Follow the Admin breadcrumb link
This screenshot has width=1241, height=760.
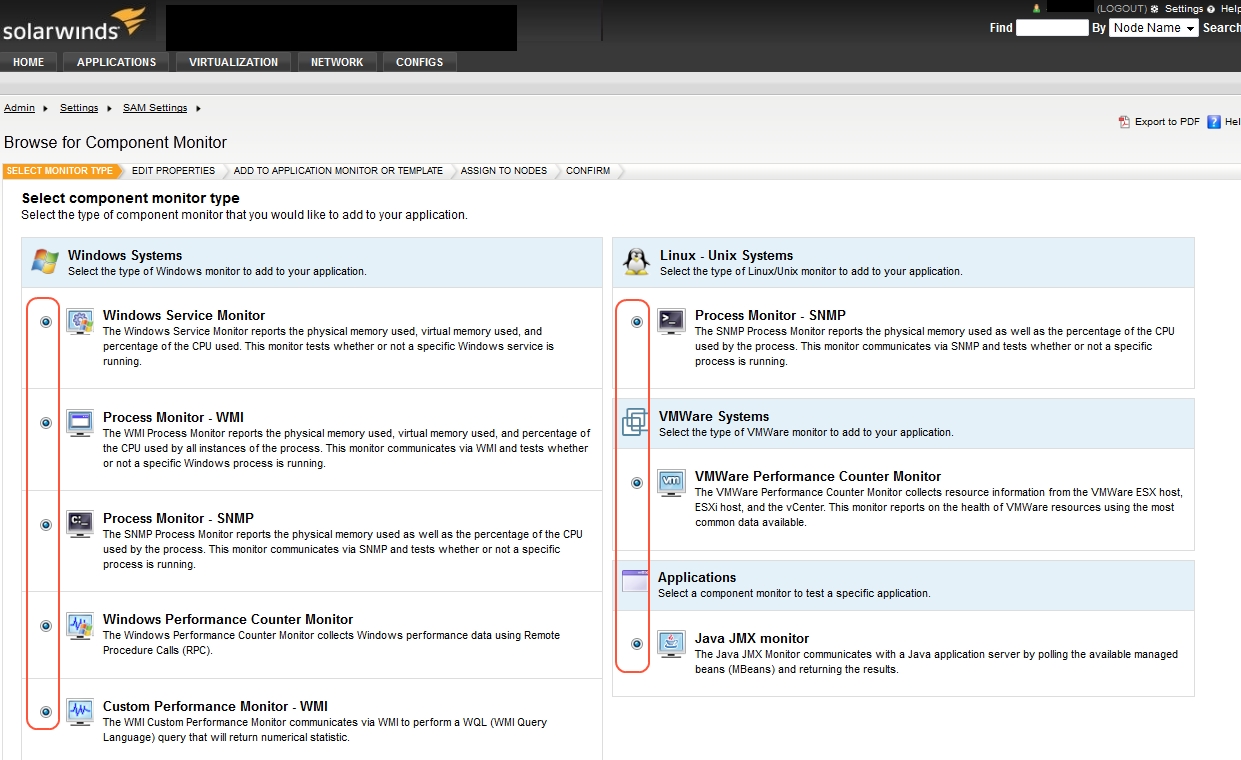click(19, 108)
